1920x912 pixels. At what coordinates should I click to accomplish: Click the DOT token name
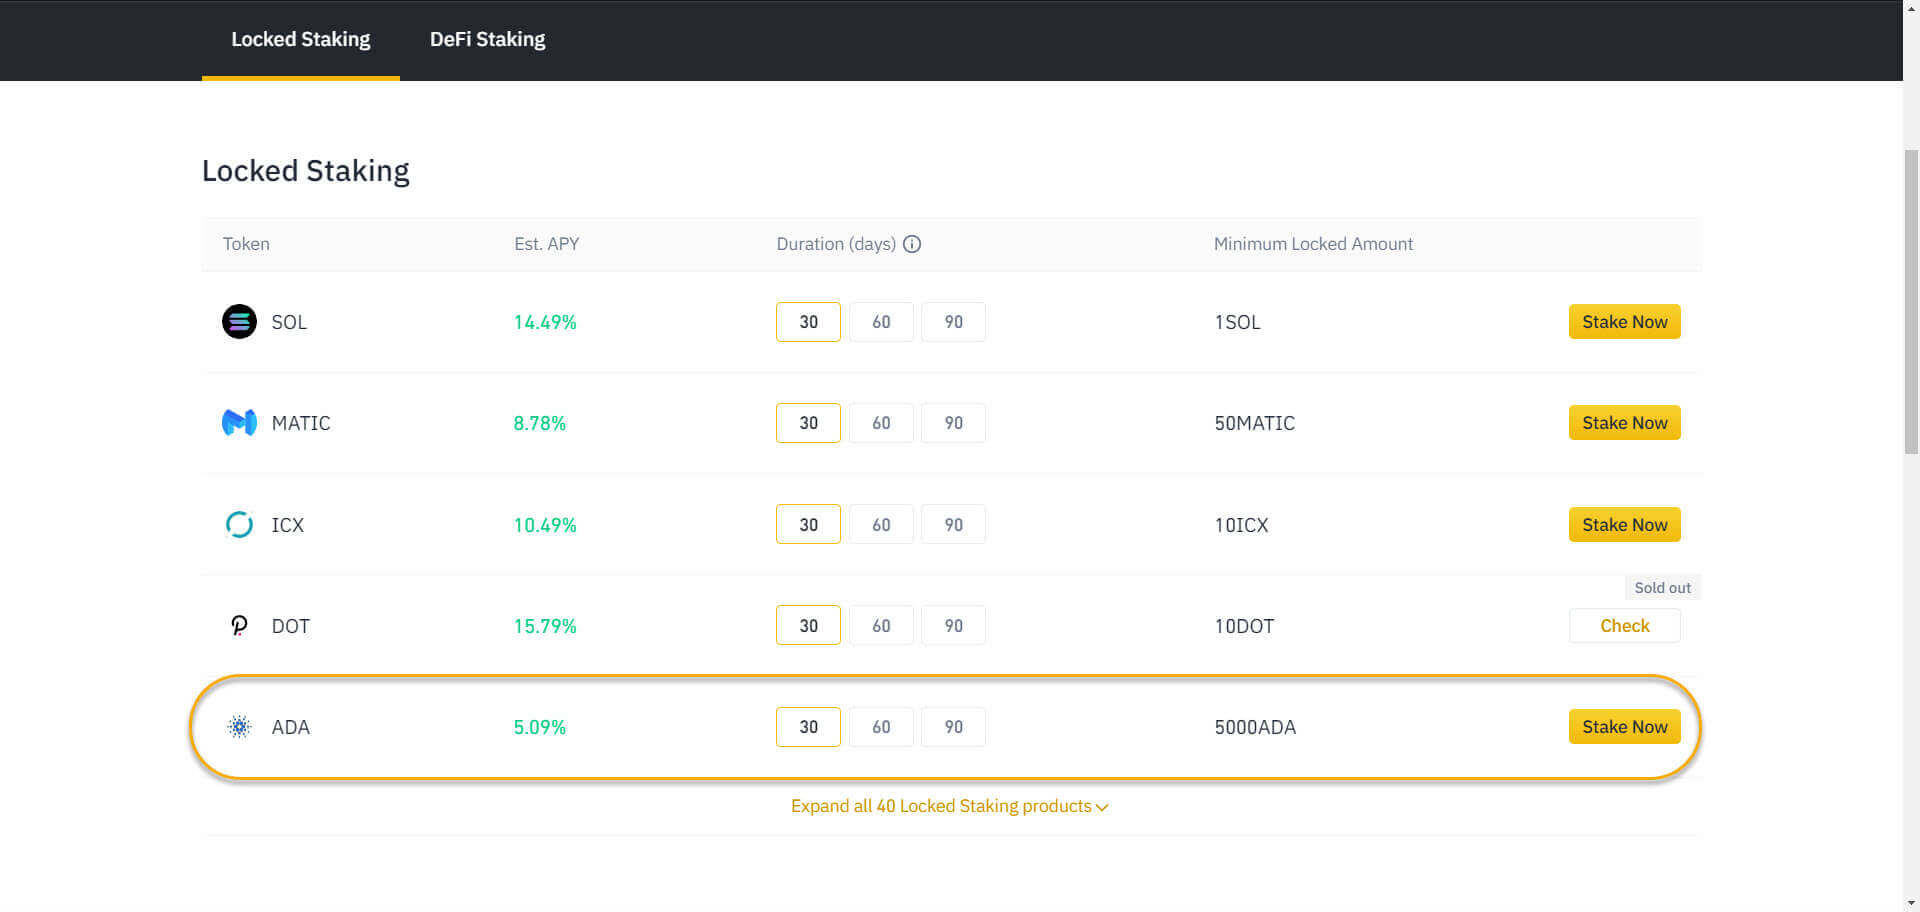[290, 626]
